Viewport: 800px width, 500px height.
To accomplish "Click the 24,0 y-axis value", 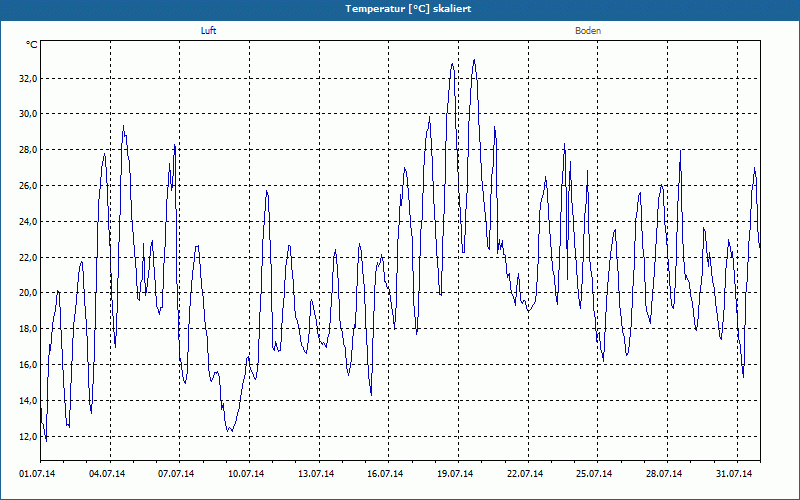I will point(28,222).
